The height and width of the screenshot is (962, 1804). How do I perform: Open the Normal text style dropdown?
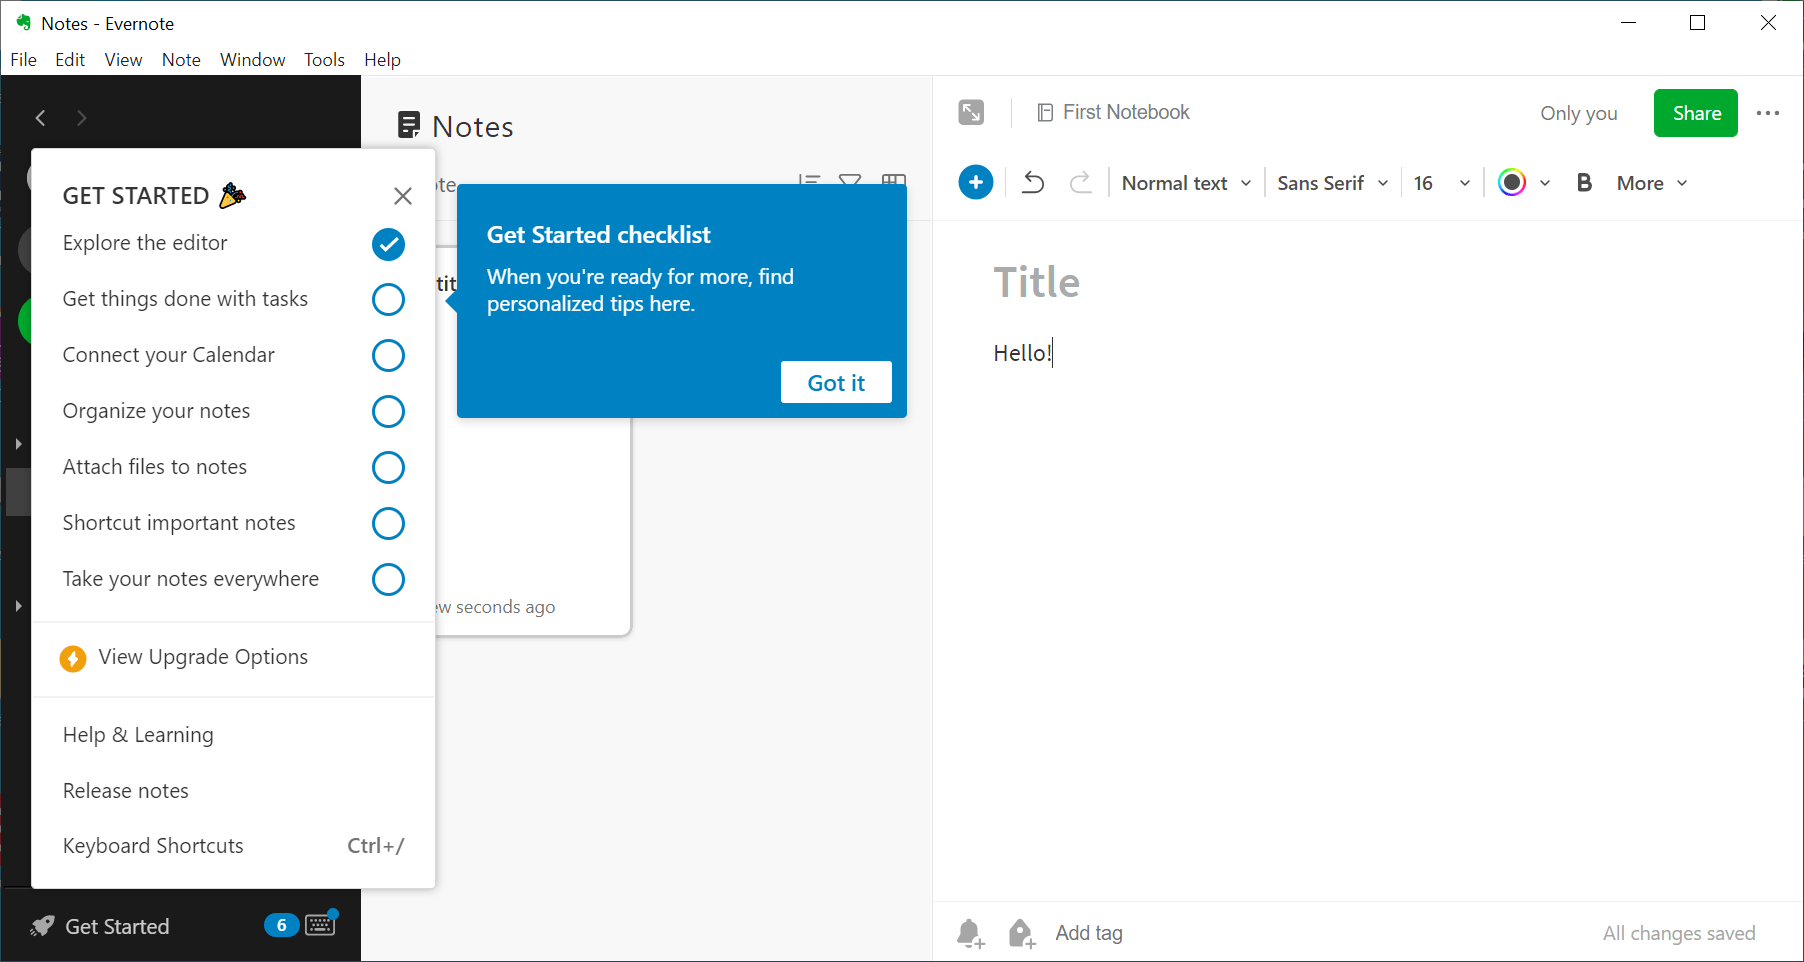(1186, 183)
